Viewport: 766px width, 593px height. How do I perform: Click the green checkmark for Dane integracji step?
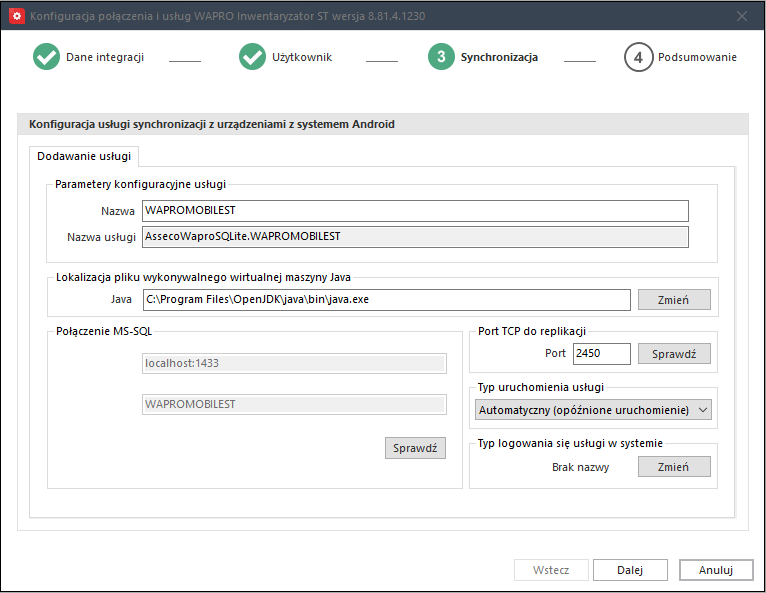pos(46,57)
